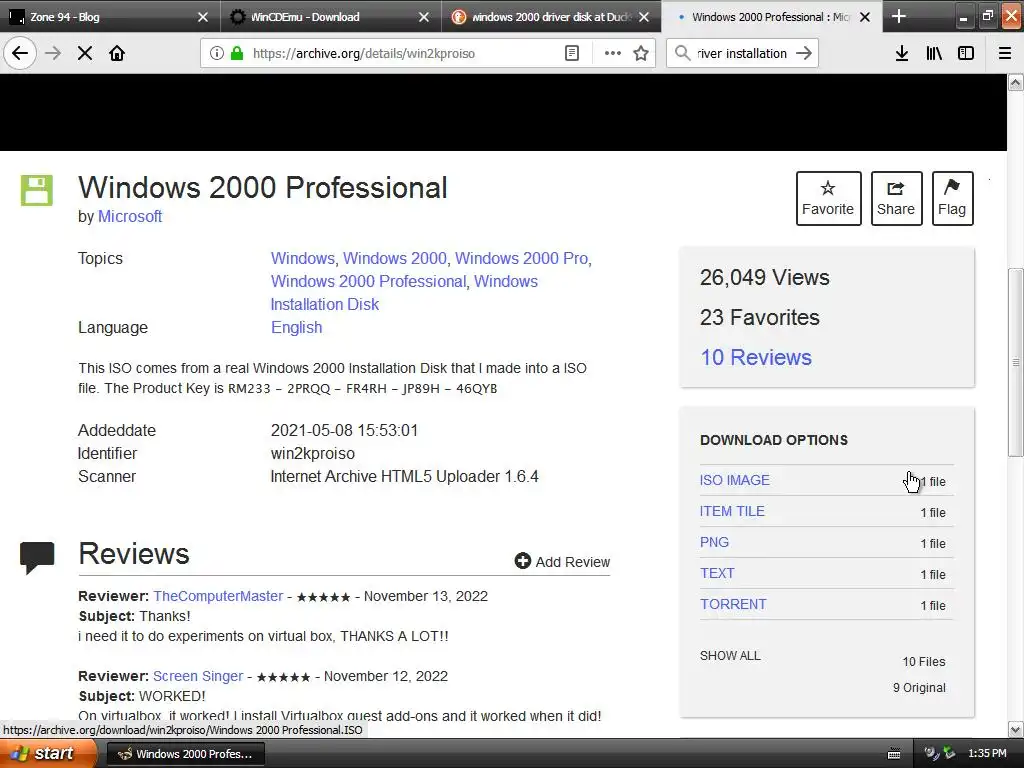Toggle the sidebar view button

(x=966, y=53)
